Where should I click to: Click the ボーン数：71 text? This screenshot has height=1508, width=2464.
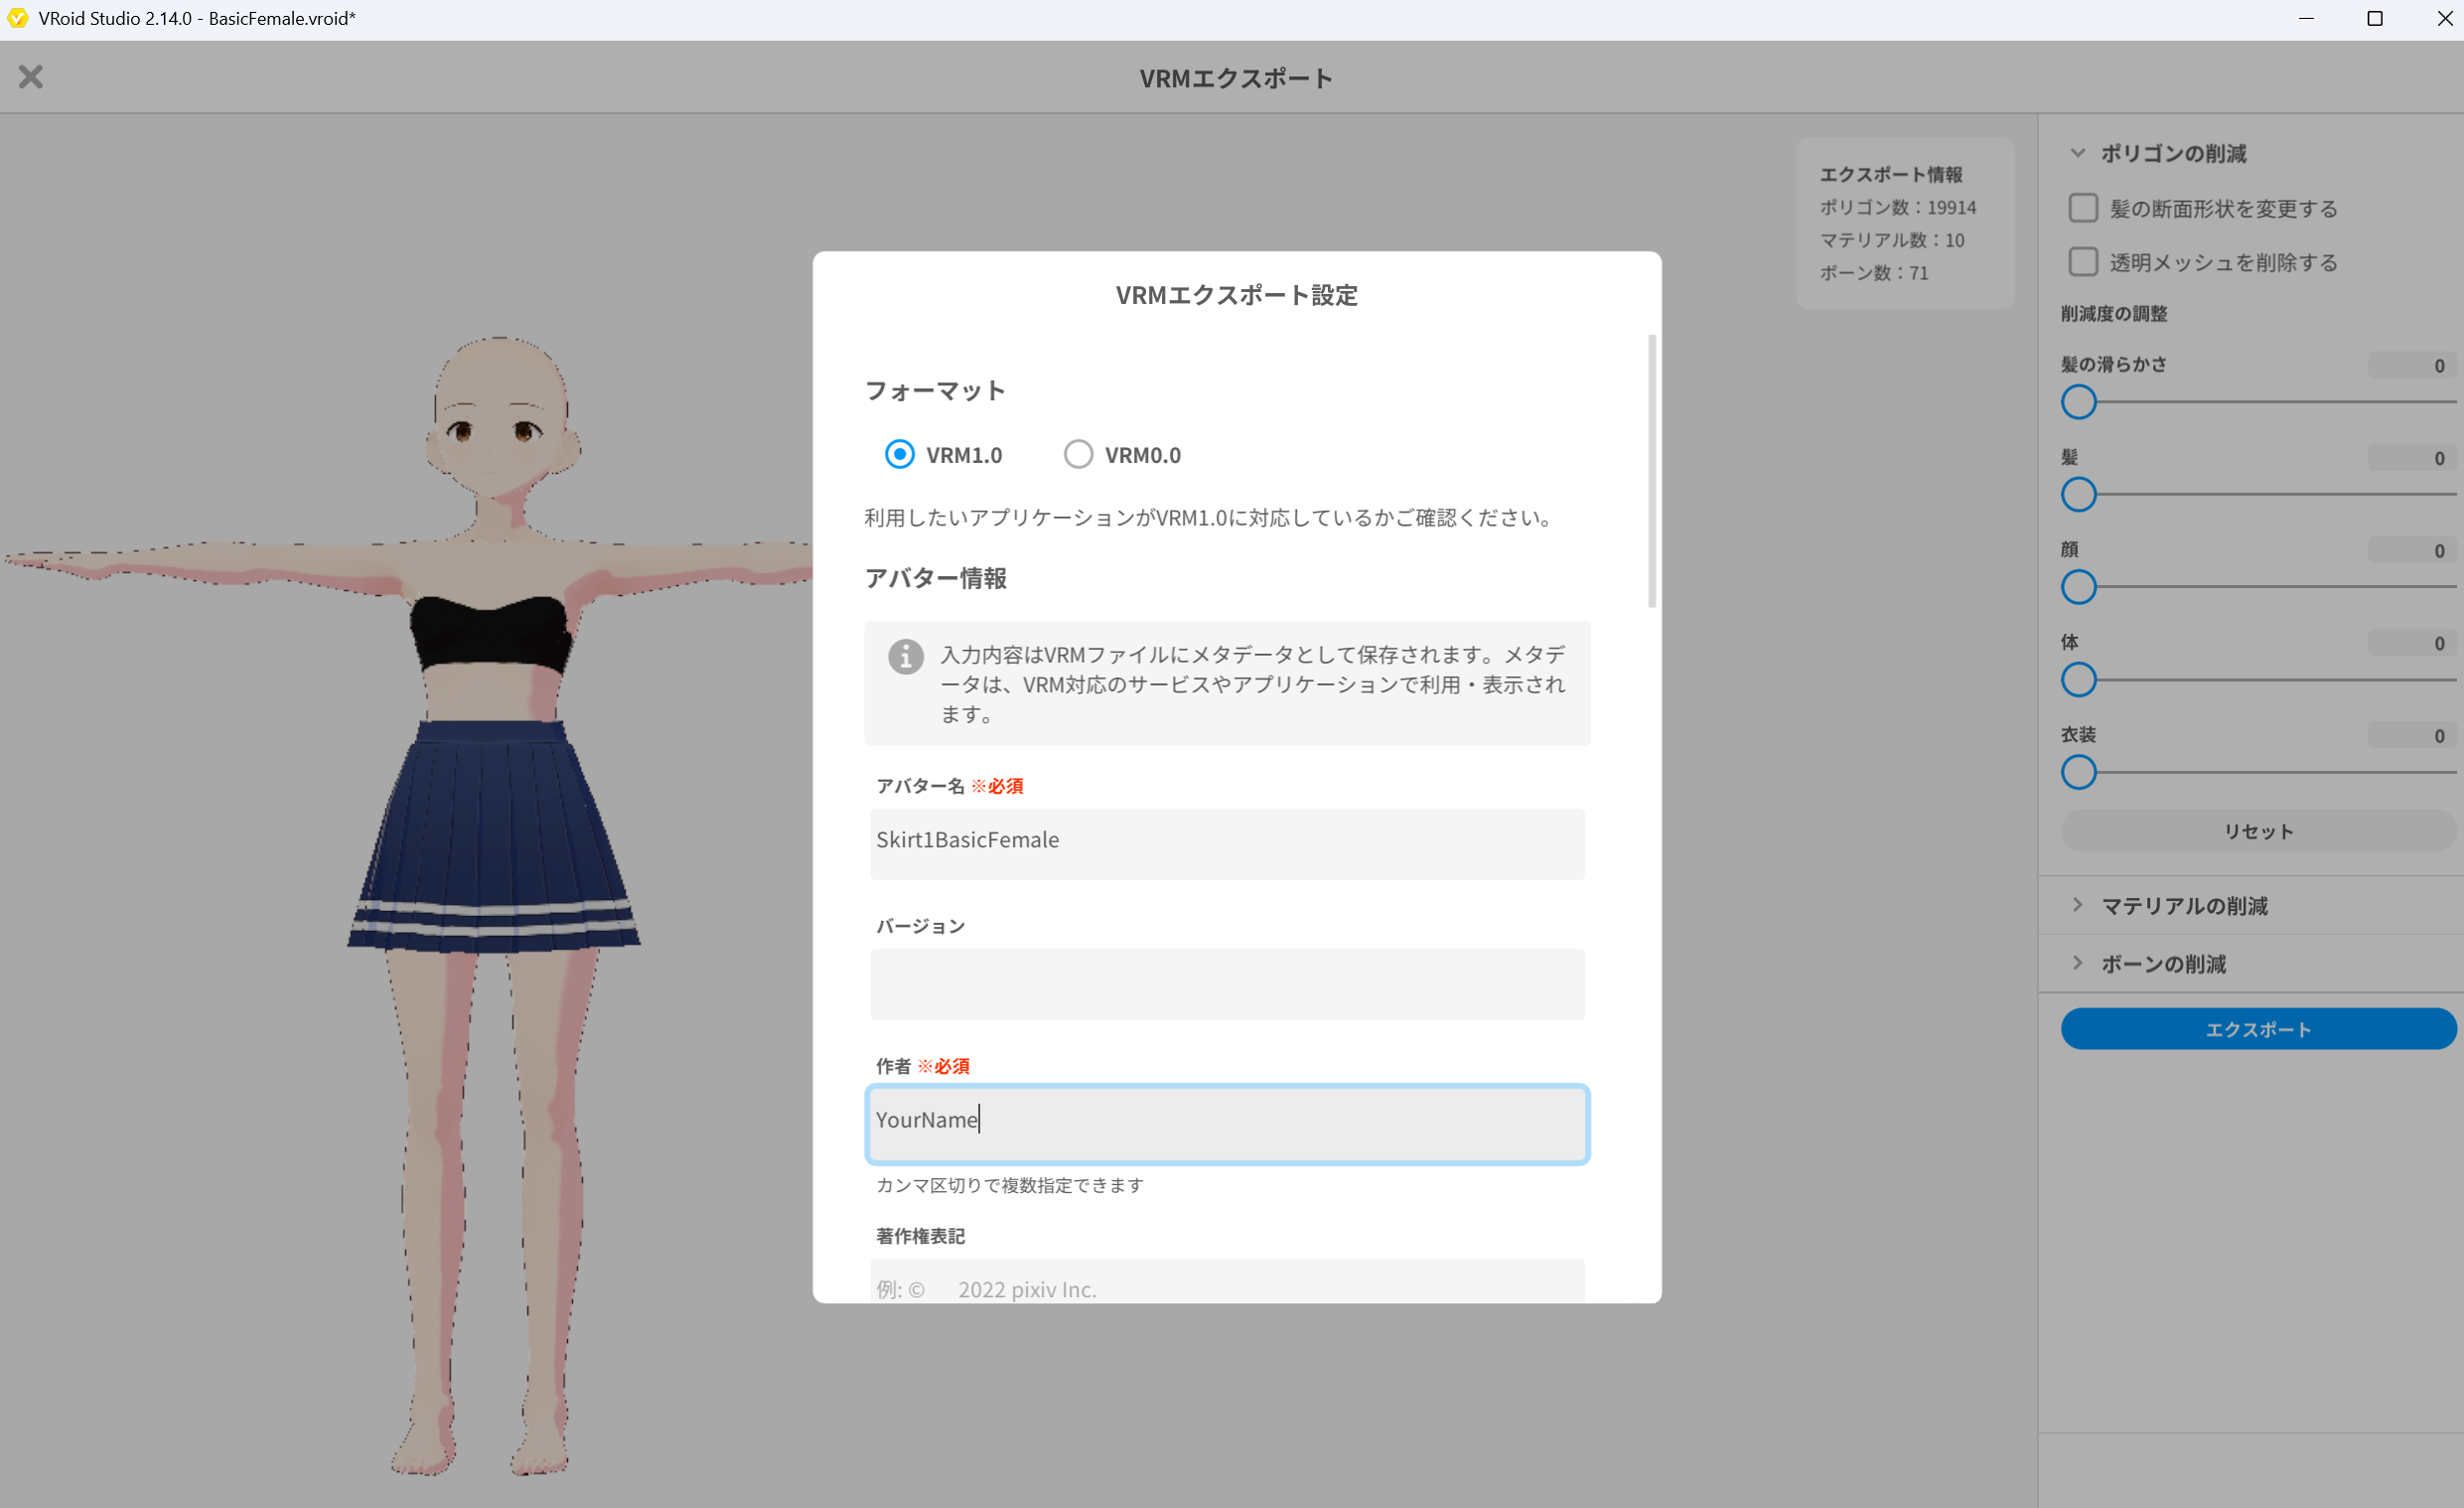coord(1873,273)
